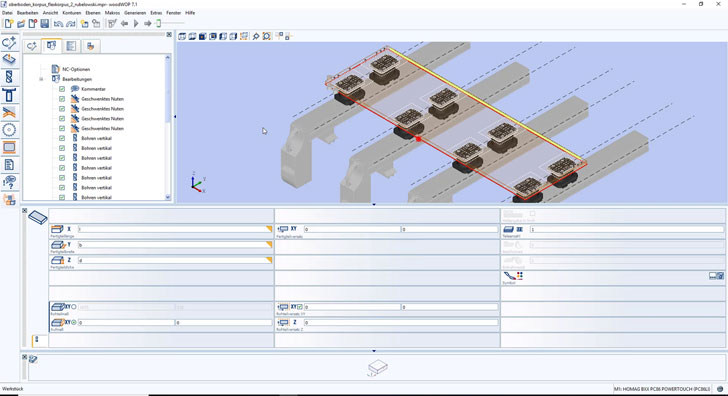Open the Konturen menu
The image size is (728, 396).
click(x=72, y=13)
